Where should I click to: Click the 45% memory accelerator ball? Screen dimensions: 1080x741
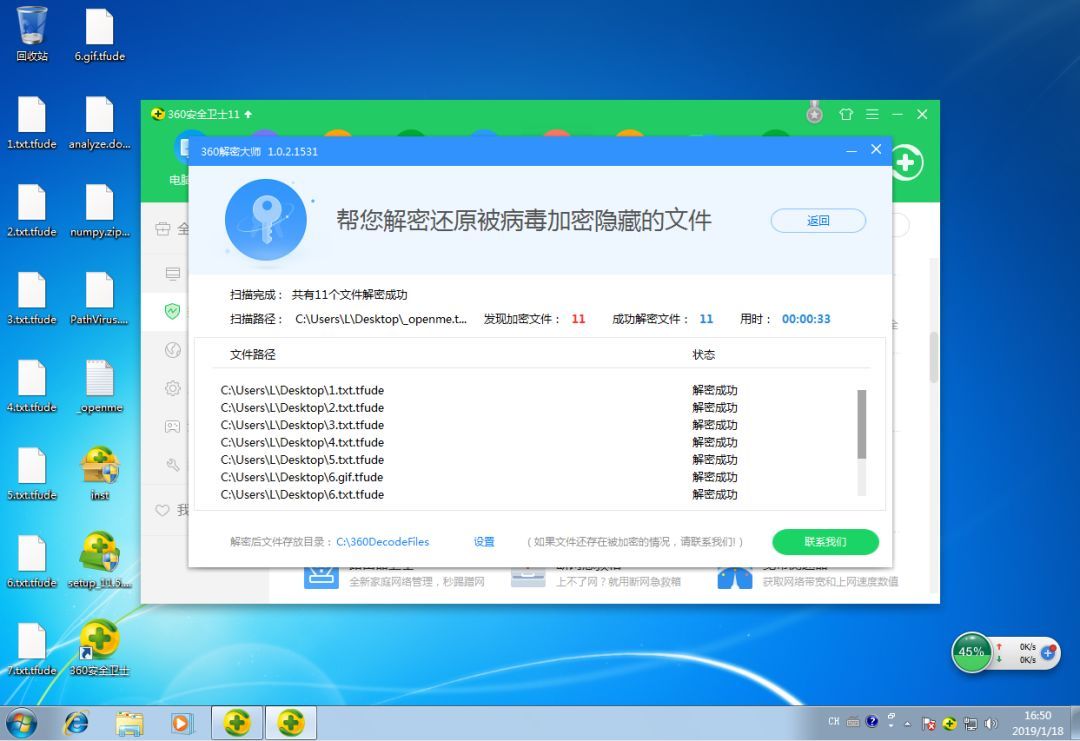click(971, 651)
